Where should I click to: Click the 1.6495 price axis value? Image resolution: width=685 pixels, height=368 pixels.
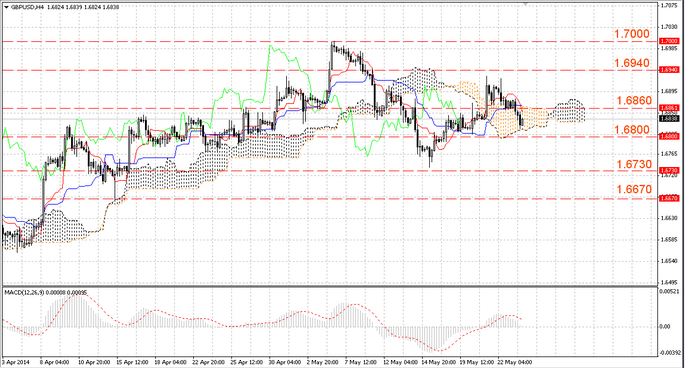pos(669,282)
